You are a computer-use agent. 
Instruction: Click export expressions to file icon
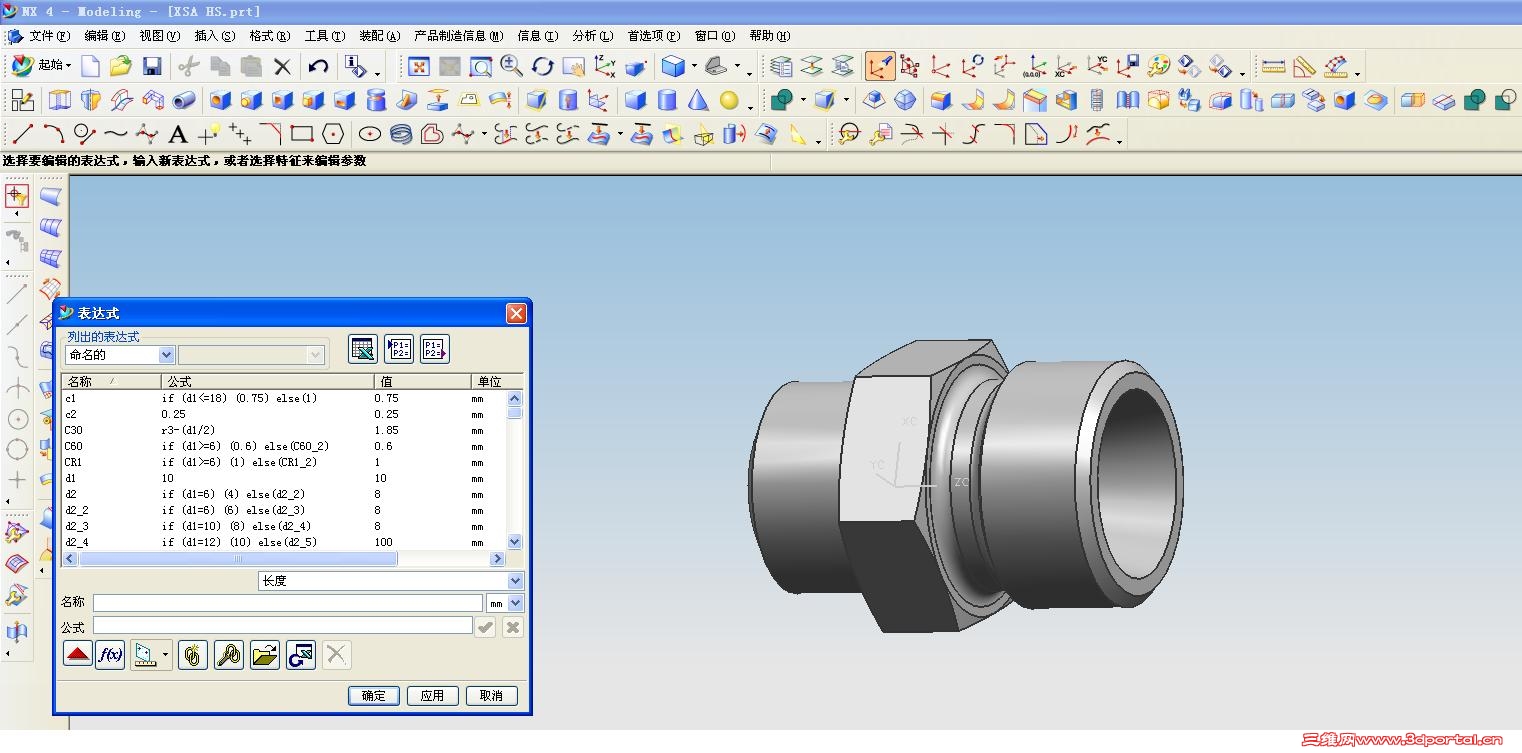coord(435,349)
